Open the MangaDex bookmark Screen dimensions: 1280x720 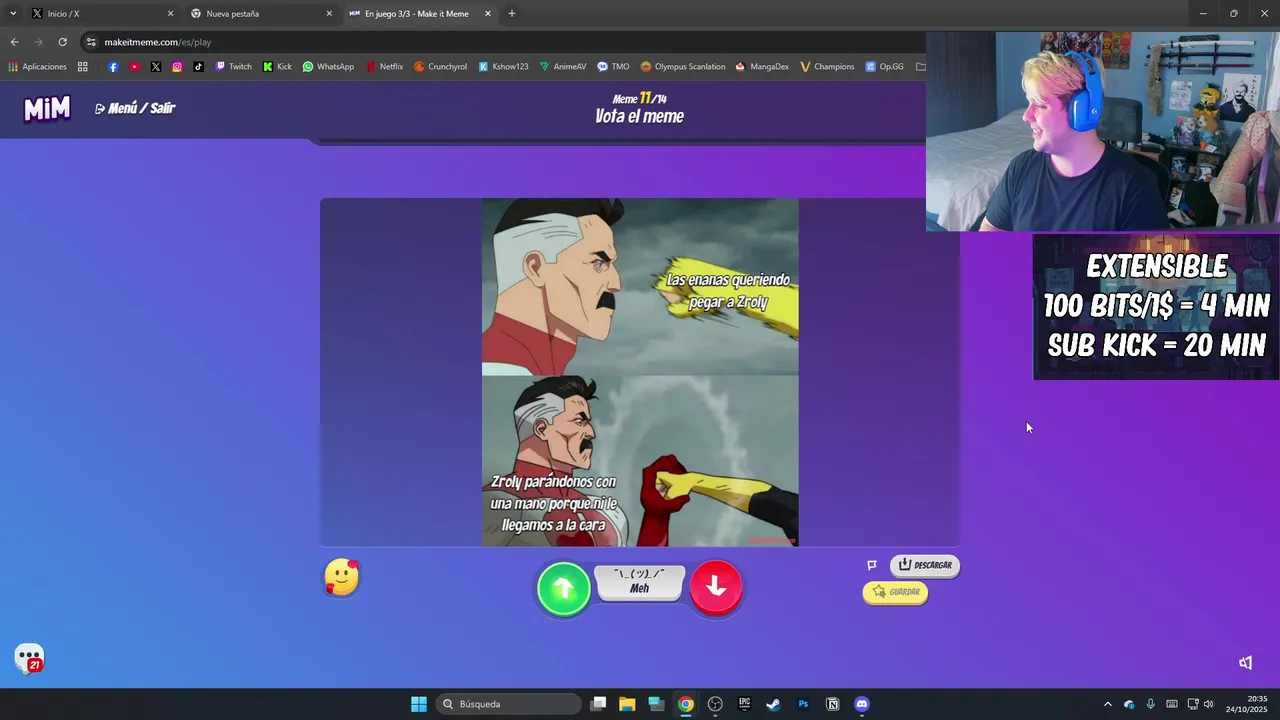(x=762, y=67)
